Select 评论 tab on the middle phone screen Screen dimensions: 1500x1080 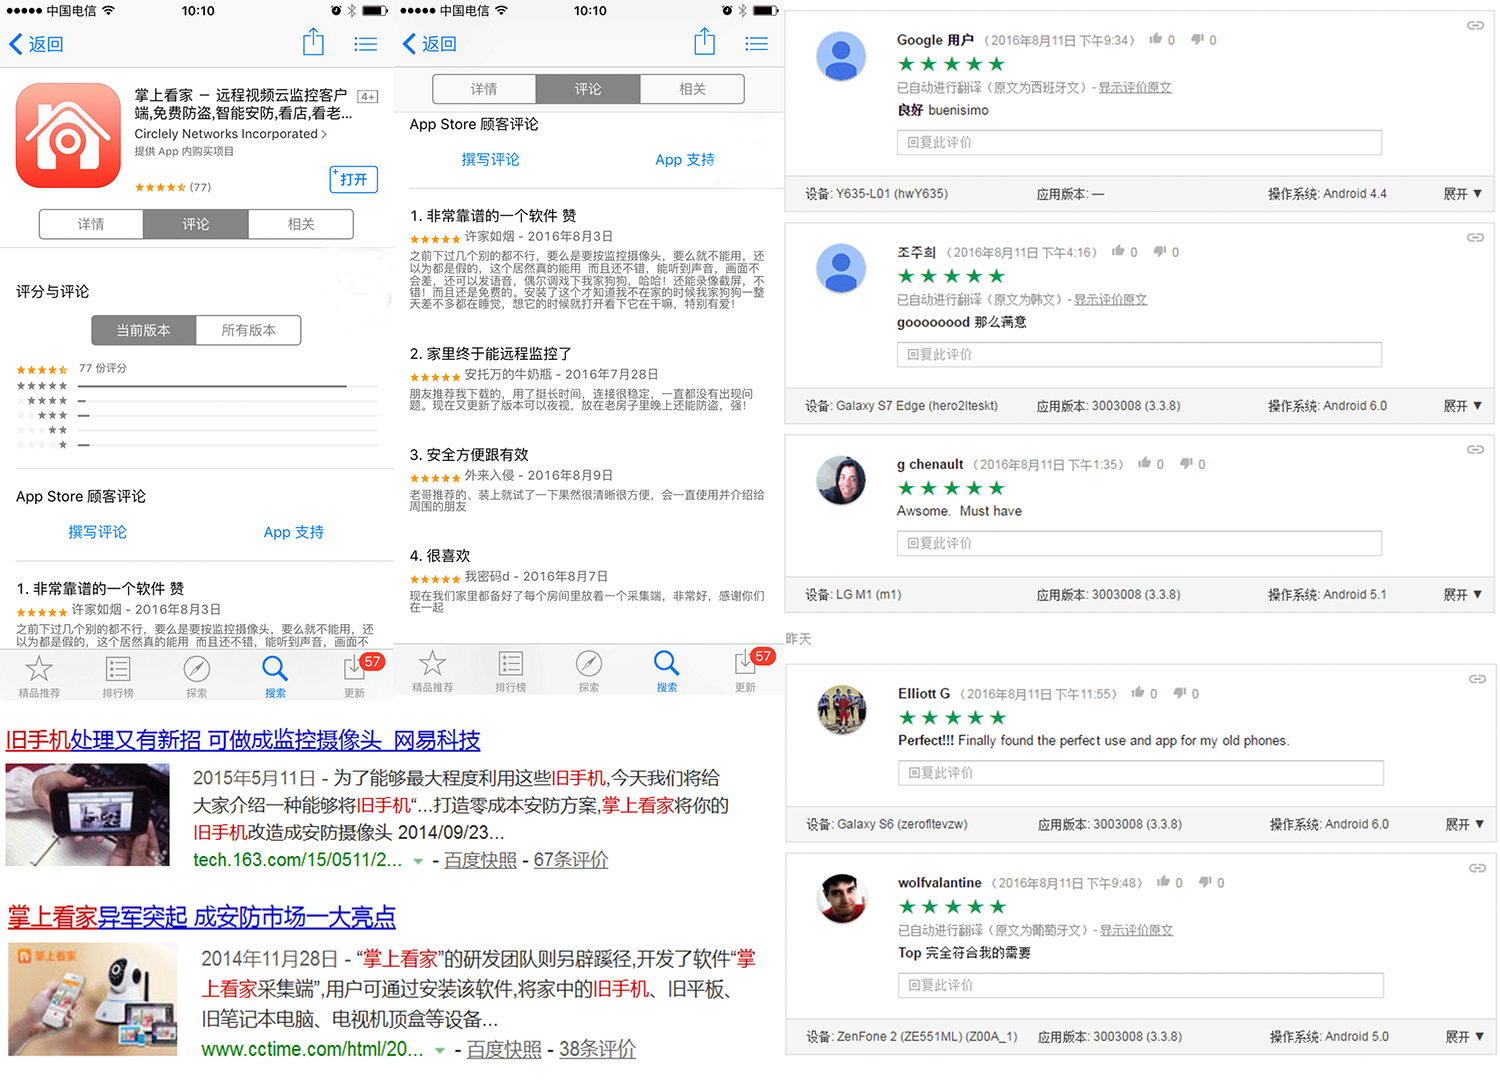pyautogui.click(x=588, y=89)
